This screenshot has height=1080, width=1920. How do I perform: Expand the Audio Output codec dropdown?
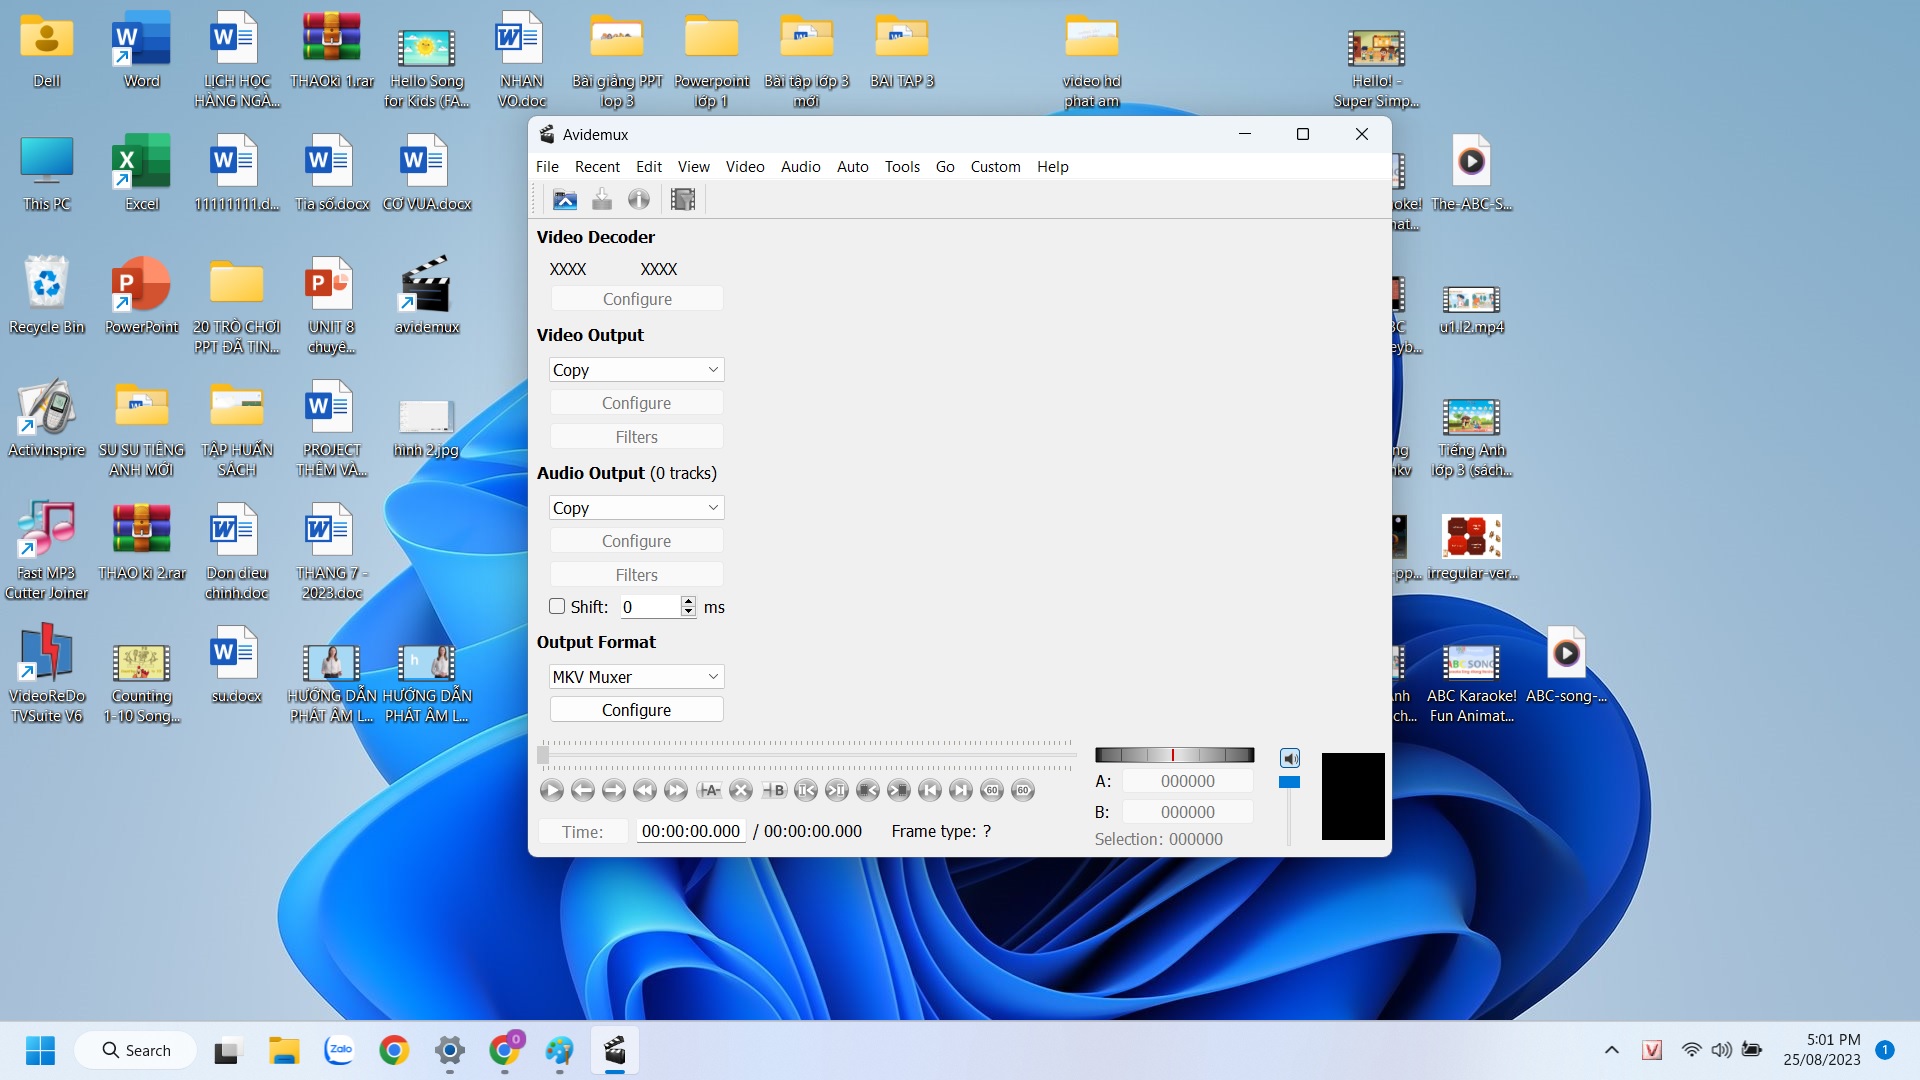point(636,507)
